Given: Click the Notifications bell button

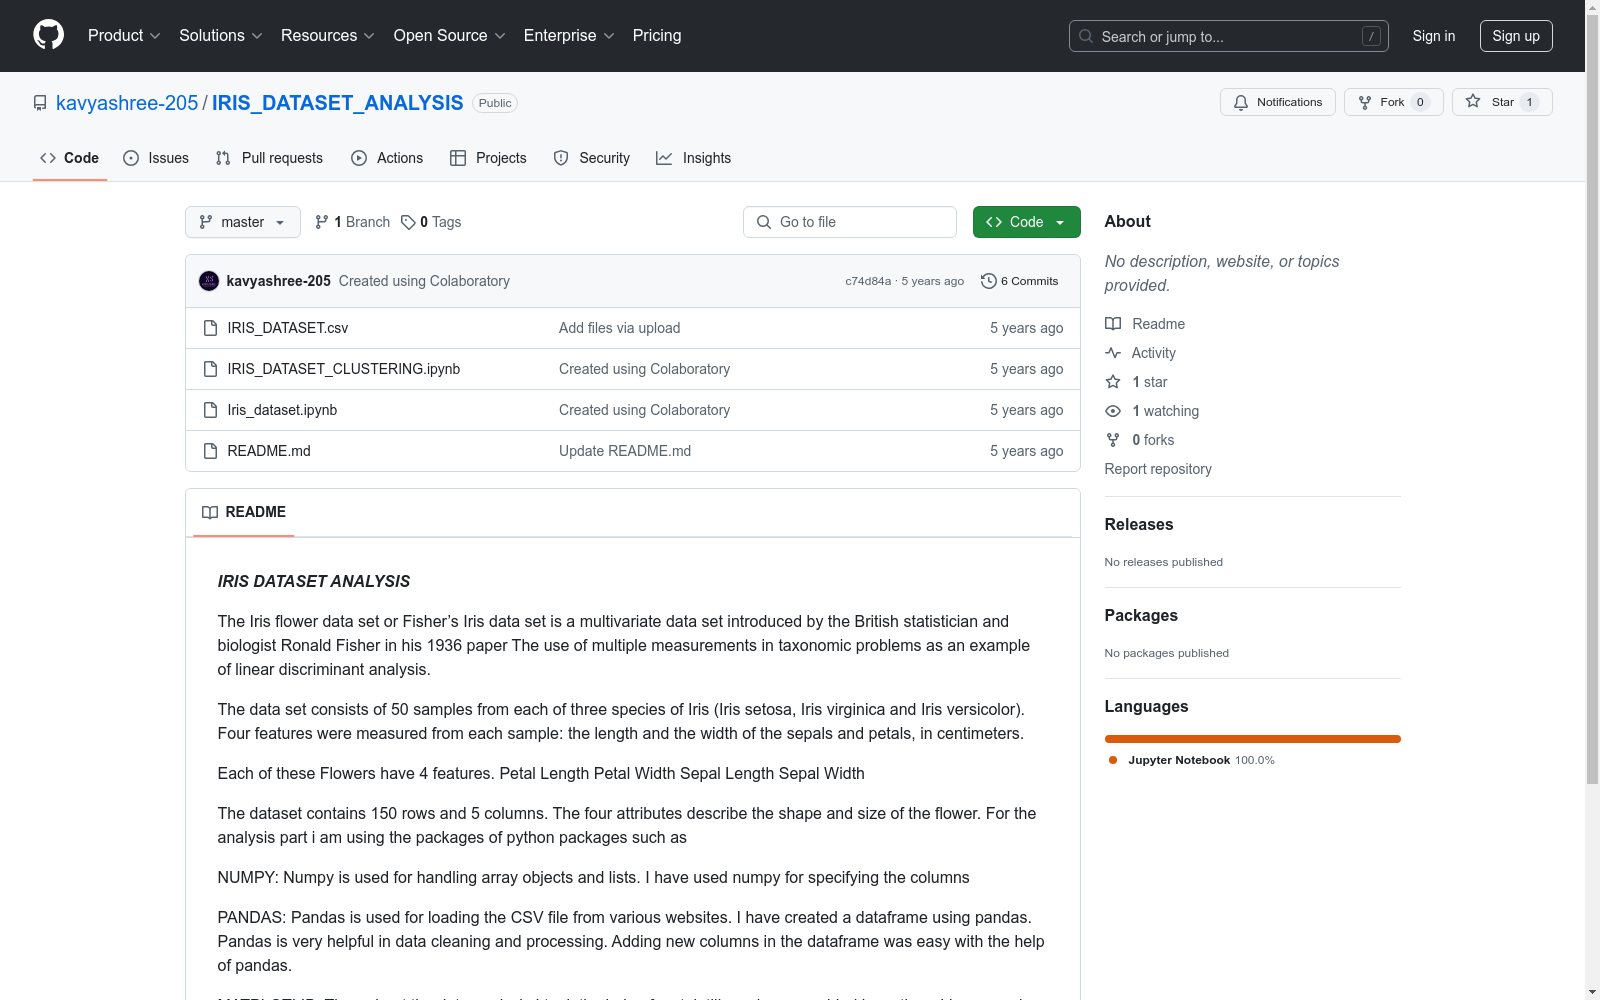Looking at the screenshot, I should tap(1278, 102).
